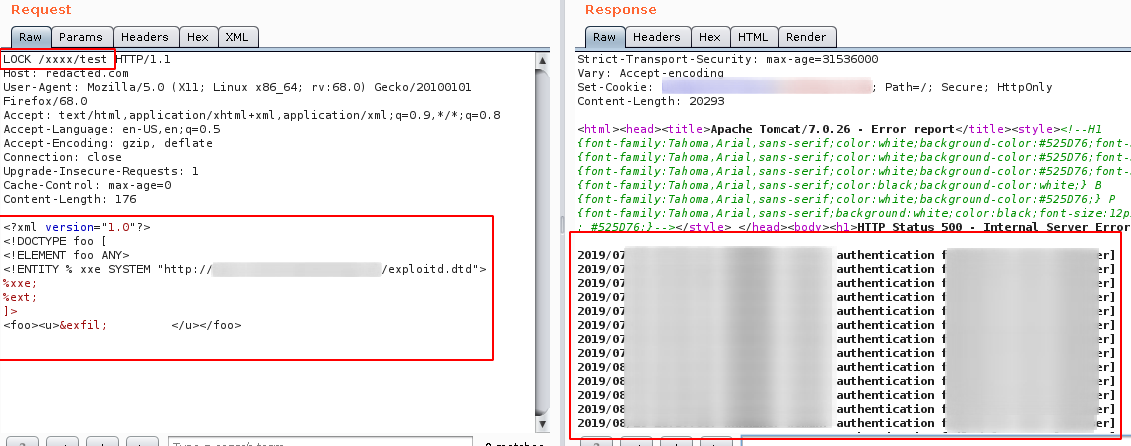This screenshot has width=1131, height=446.
Task: Click the 'Connection: close' header line
Action: click(x=63, y=157)
